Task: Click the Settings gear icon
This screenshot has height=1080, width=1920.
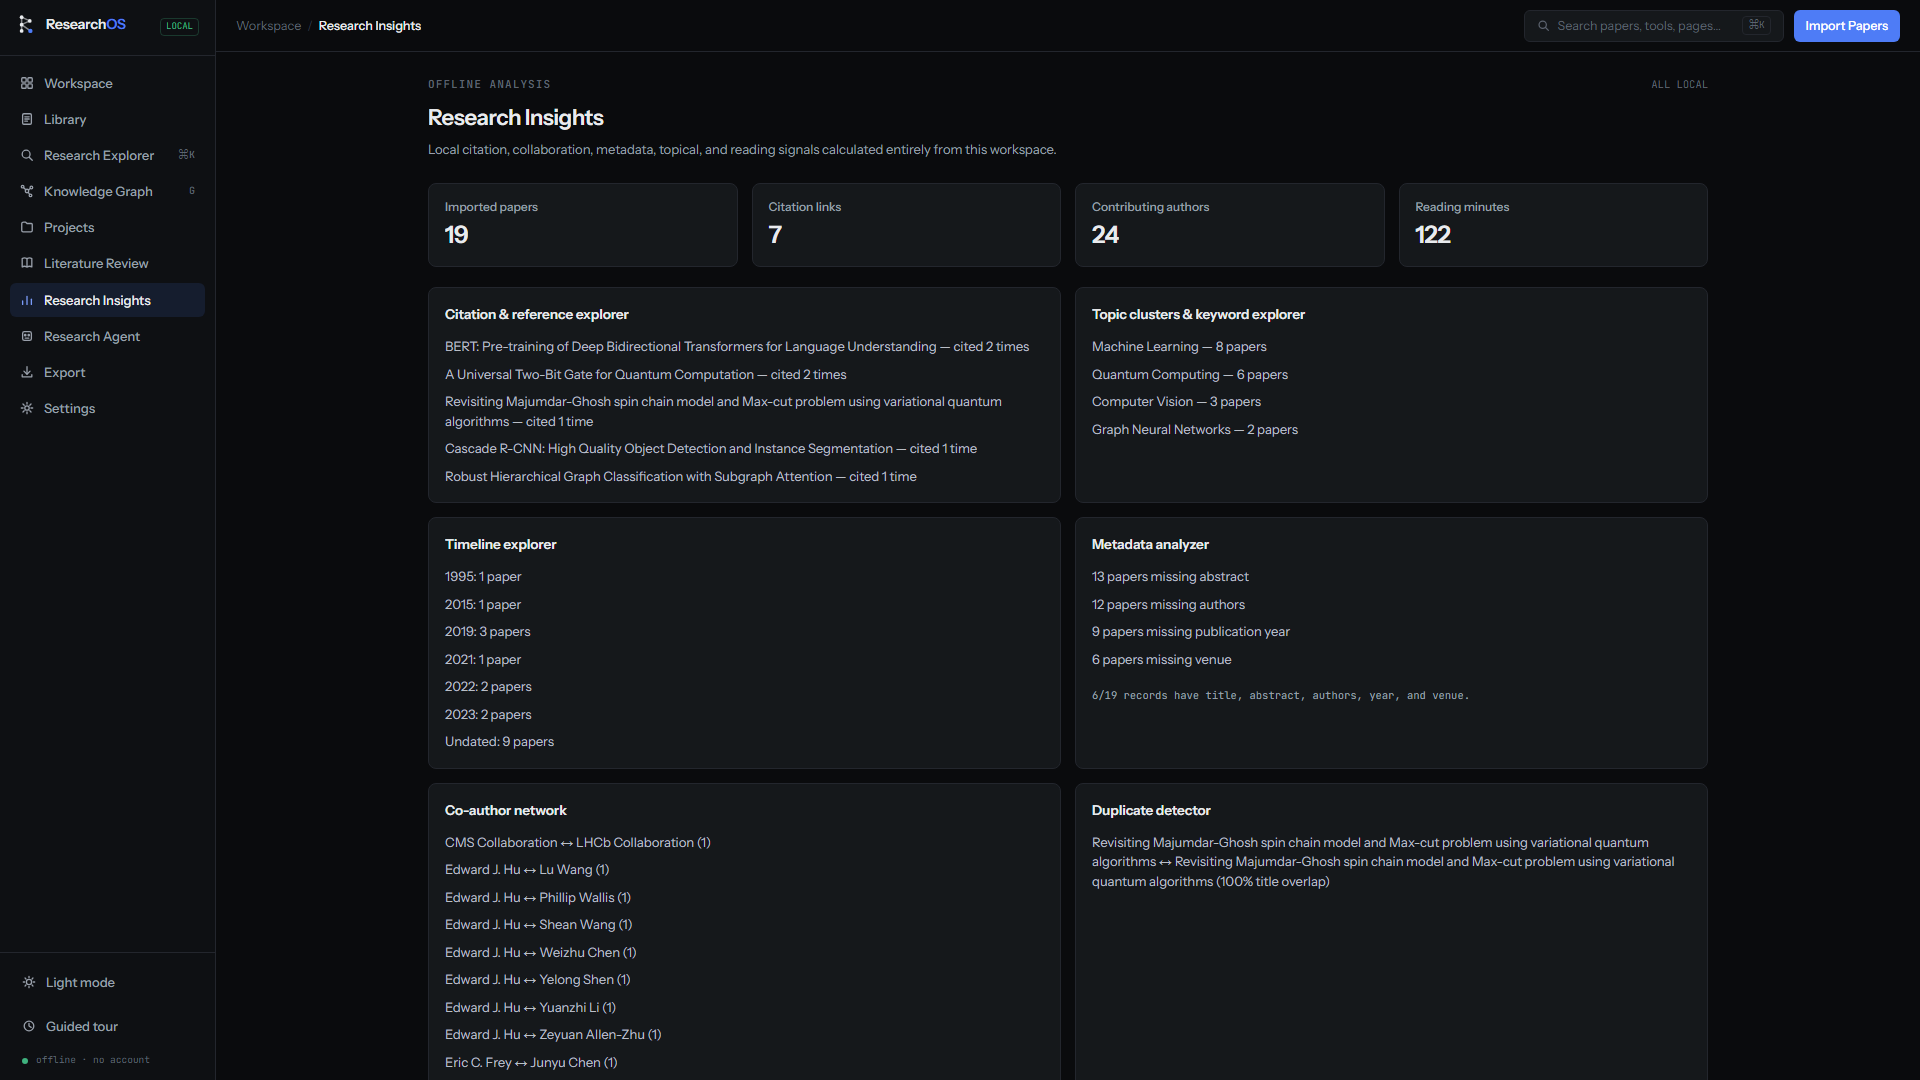Action: (27, 408)
